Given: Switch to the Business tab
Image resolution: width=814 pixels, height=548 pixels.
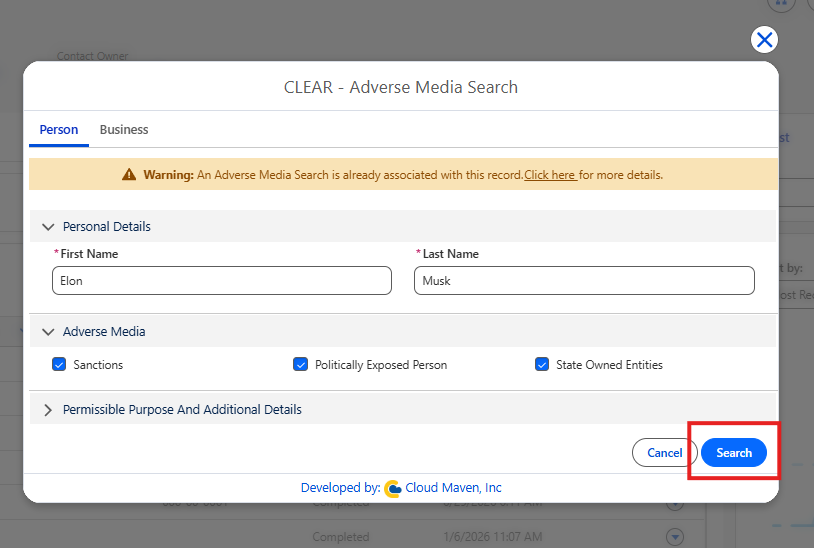Looking at the screenshot, I should (x=124, y=130).
